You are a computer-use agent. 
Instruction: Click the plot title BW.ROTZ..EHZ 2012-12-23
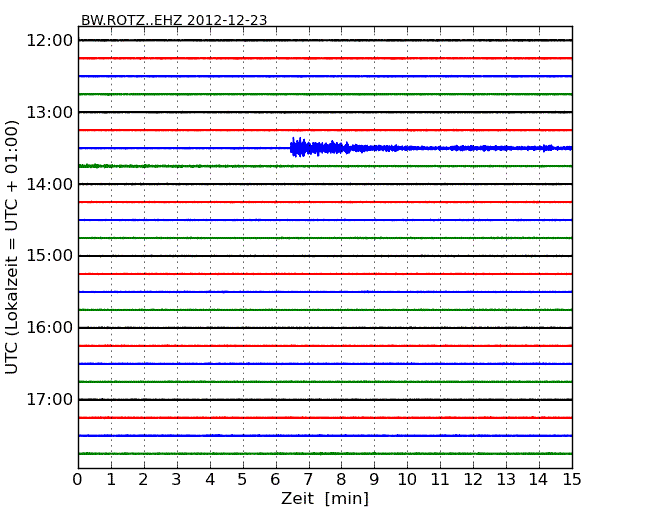coord(174,20)
